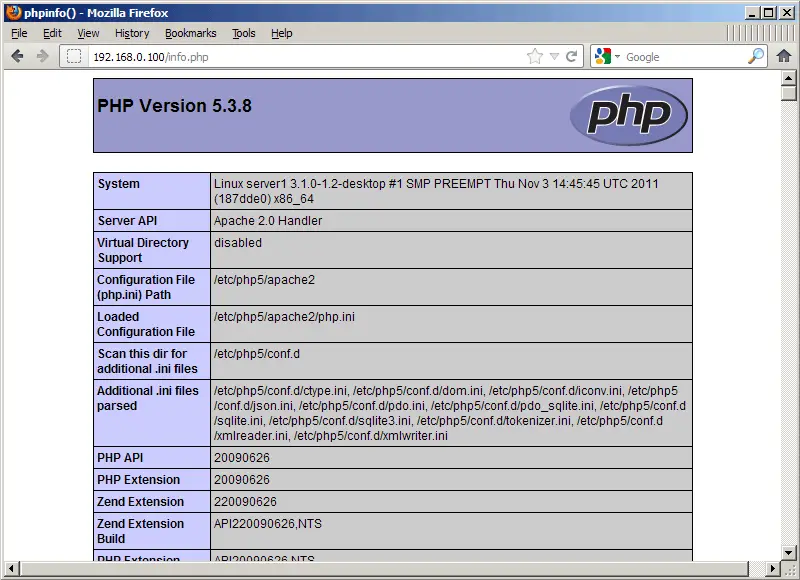This screenshot has width=800, height=580.
Task: Open the File menu
Action: [x=19, y=33]
